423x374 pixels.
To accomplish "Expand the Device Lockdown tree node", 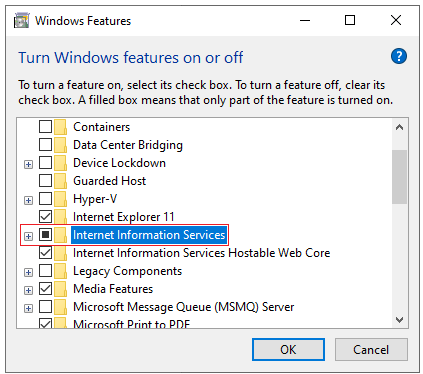I will click(x=29, y=164).
